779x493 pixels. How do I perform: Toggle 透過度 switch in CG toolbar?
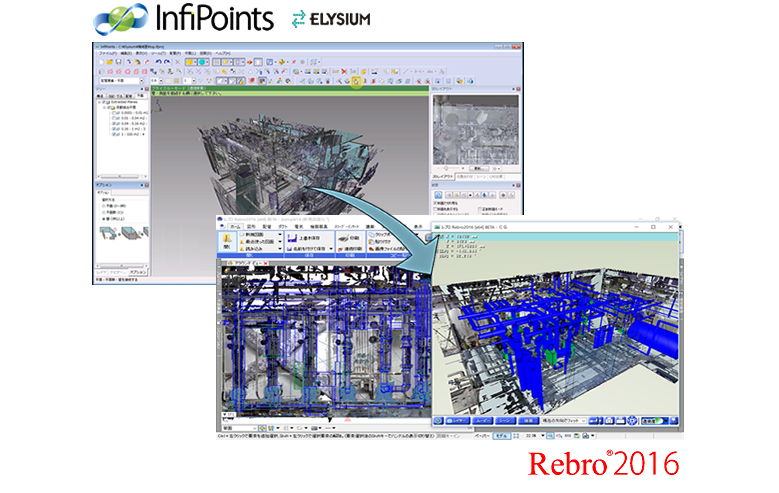(654, 420)
